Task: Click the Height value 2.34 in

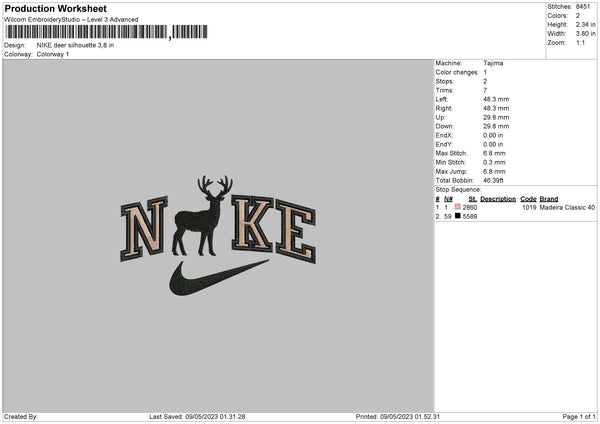Action: 585,24
